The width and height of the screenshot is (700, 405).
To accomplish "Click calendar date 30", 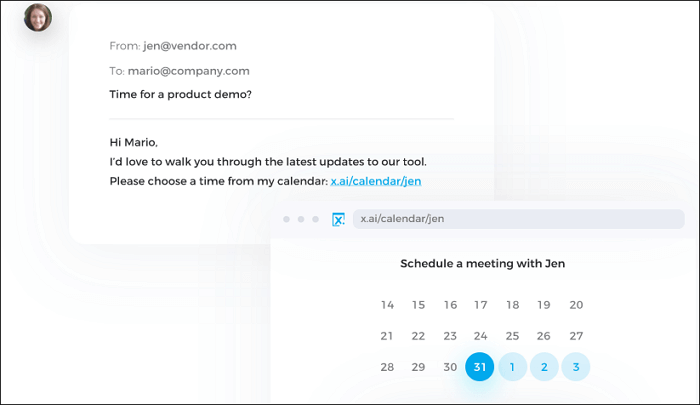I will [450, 367].
